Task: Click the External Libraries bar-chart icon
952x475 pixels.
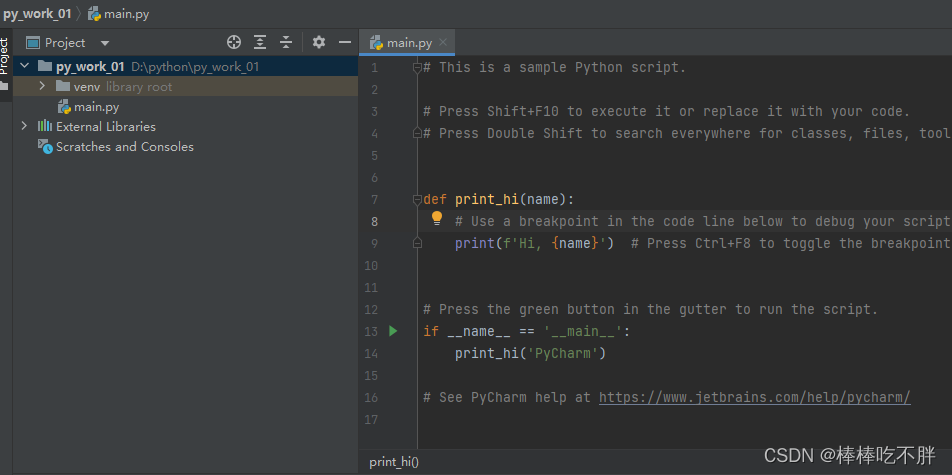Action: coord(45,126)
